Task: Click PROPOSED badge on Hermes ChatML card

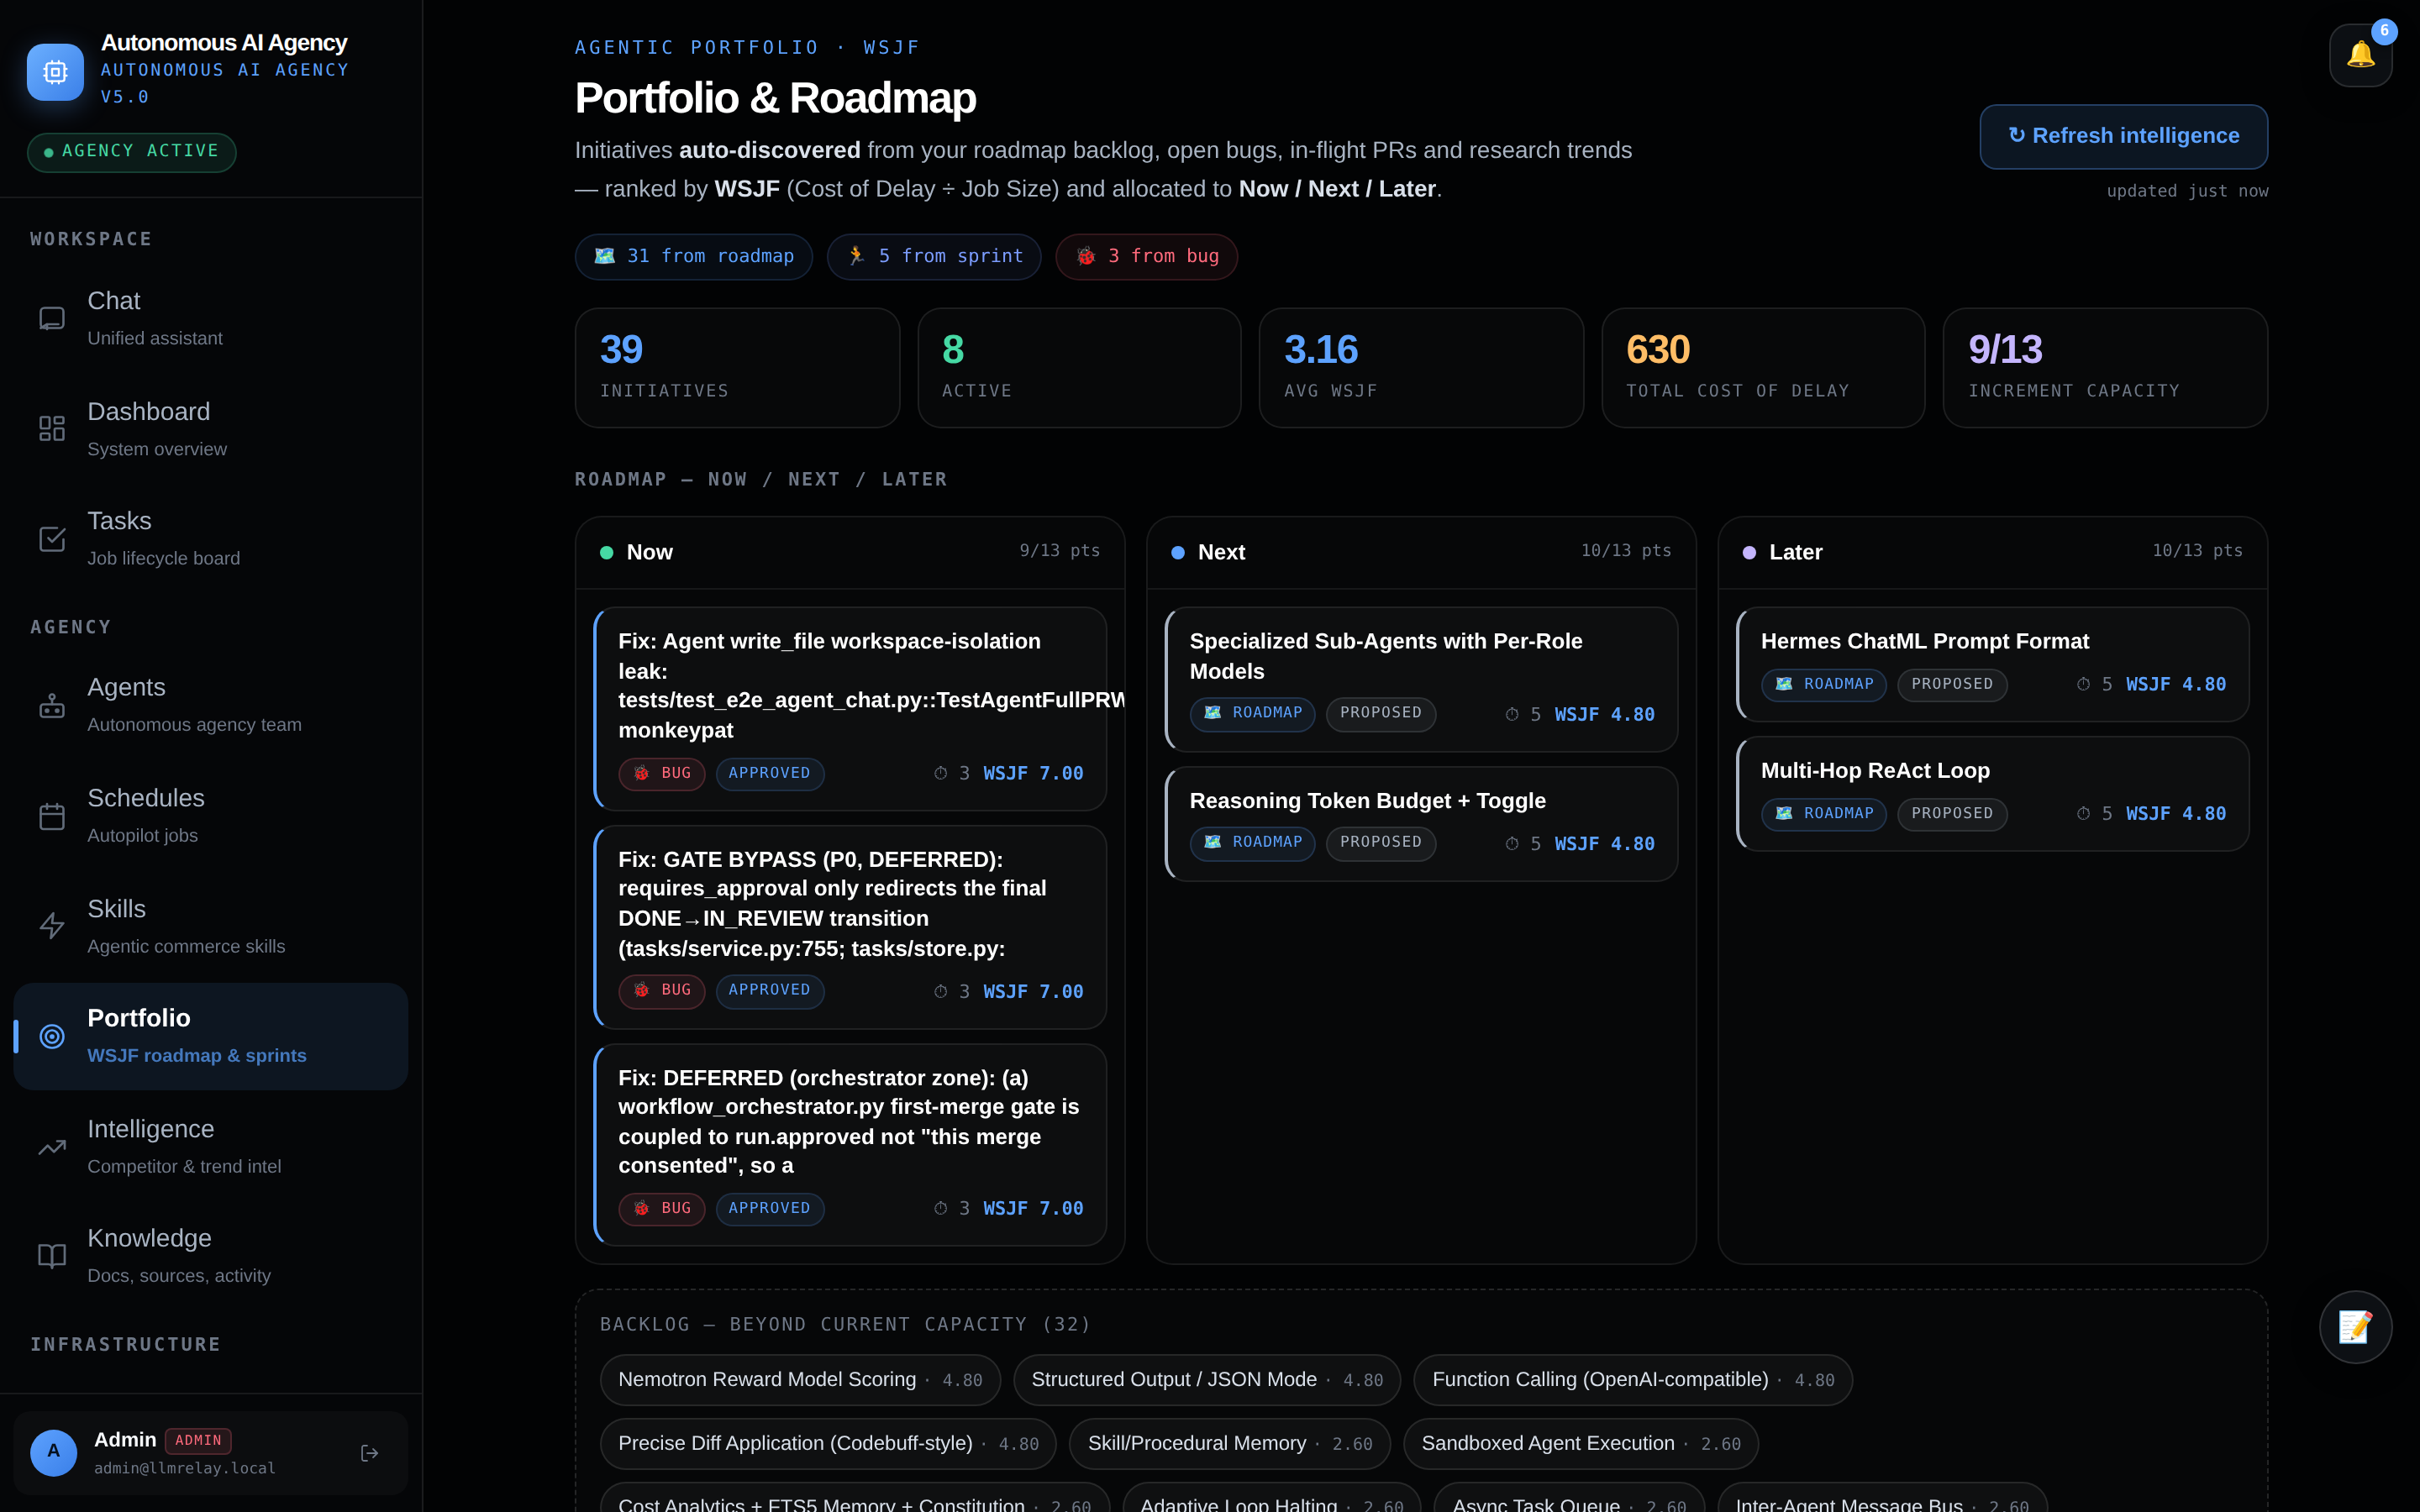Action: (x=1952, y=685)
